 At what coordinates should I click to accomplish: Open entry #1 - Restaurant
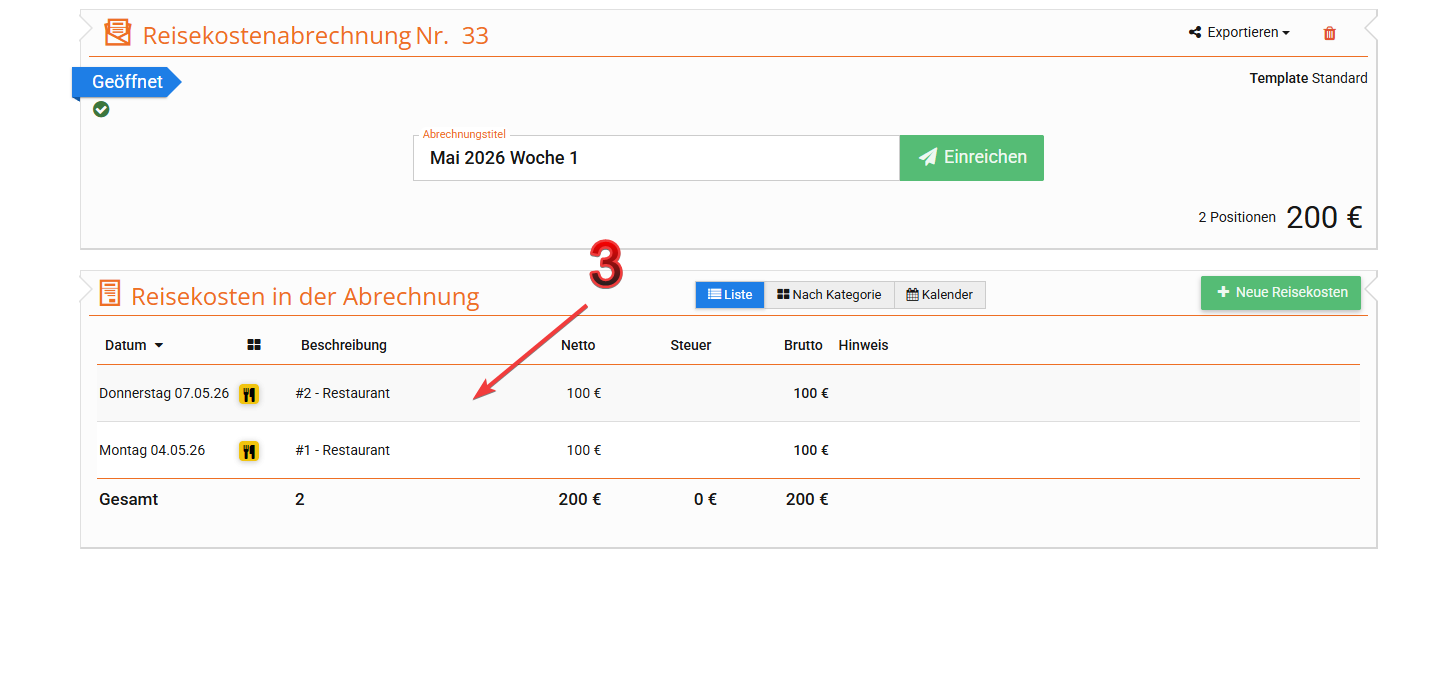pos(343,450)
